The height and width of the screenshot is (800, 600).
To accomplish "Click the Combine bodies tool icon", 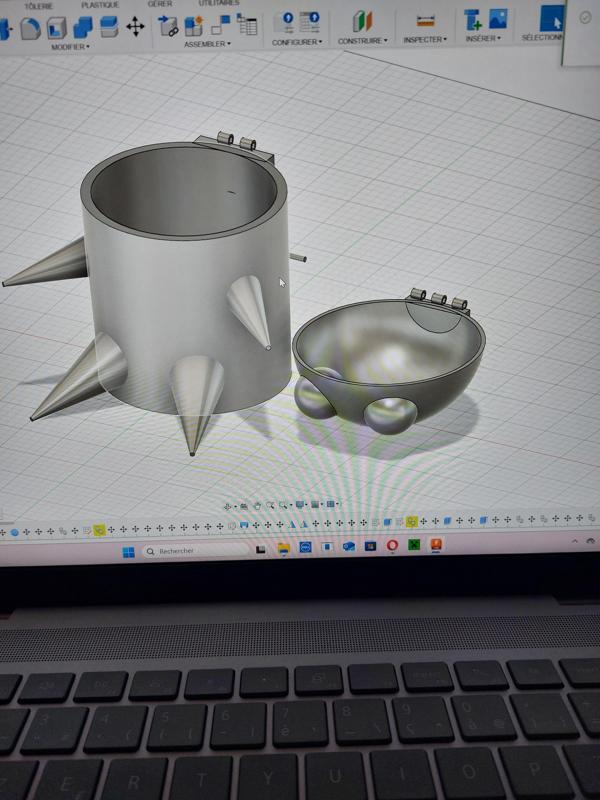I will [83, 27].
